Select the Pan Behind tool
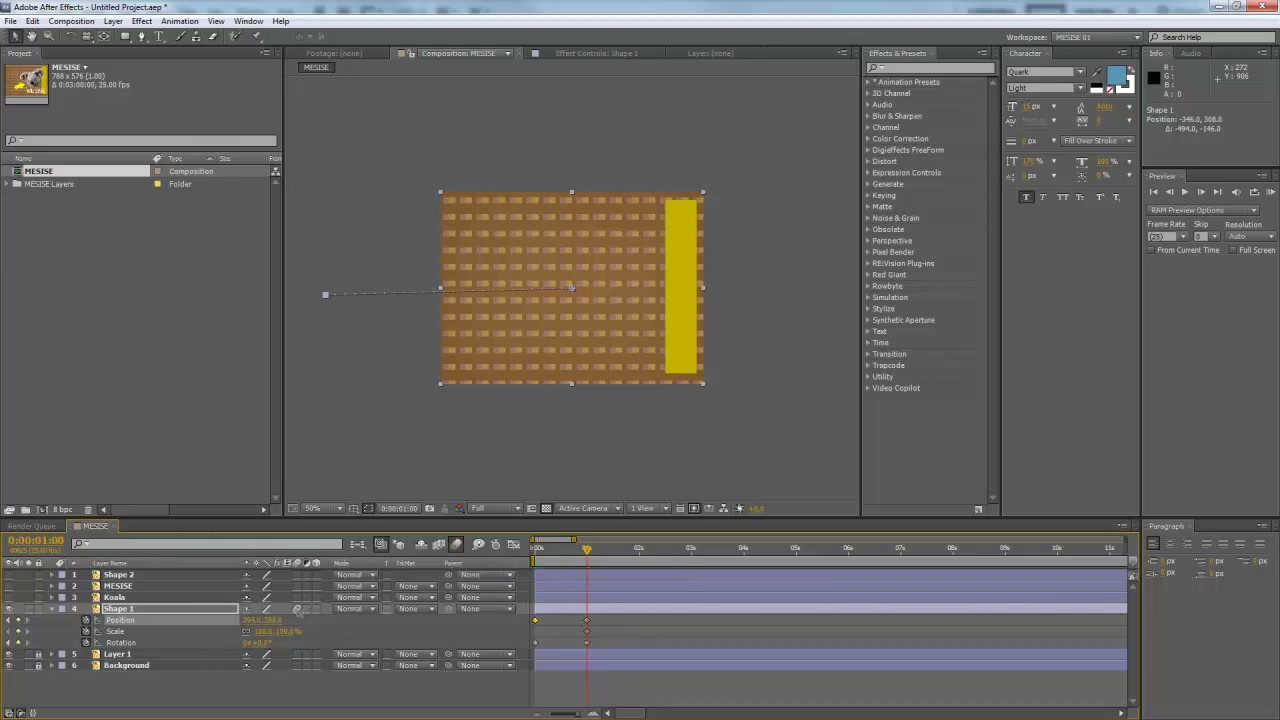 click(104, 36)
